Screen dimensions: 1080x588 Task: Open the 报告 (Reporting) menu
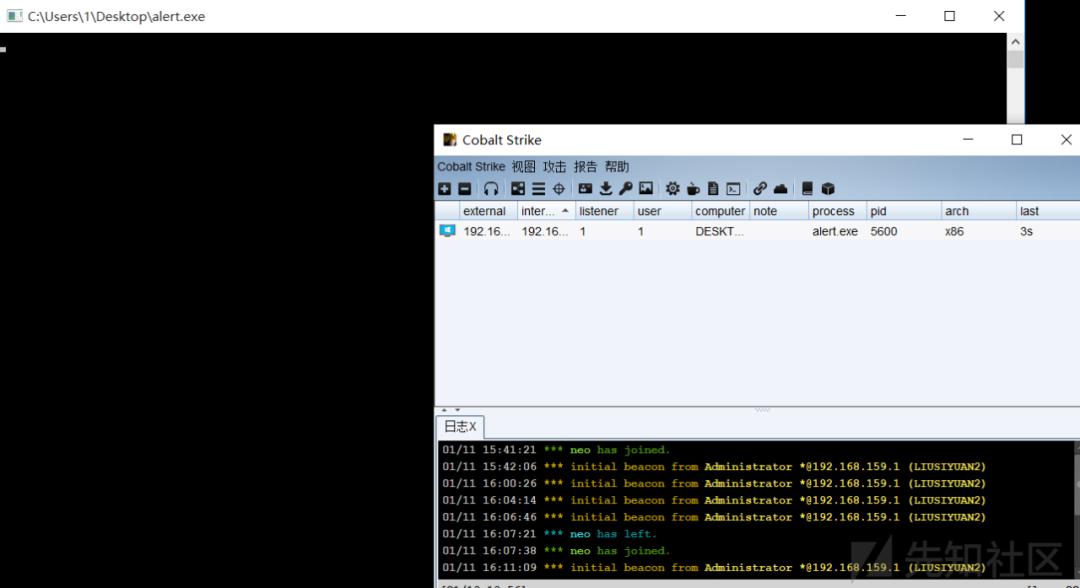[x=585, y=167]
